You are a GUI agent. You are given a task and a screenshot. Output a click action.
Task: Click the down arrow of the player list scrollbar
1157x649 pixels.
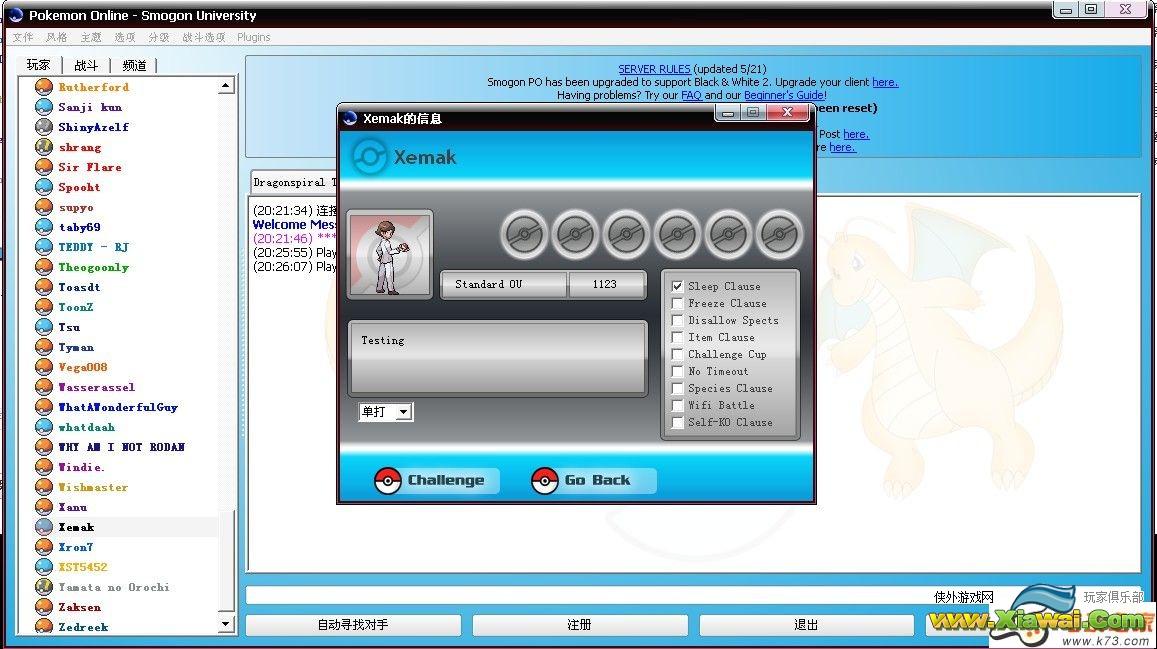(226, 624)
